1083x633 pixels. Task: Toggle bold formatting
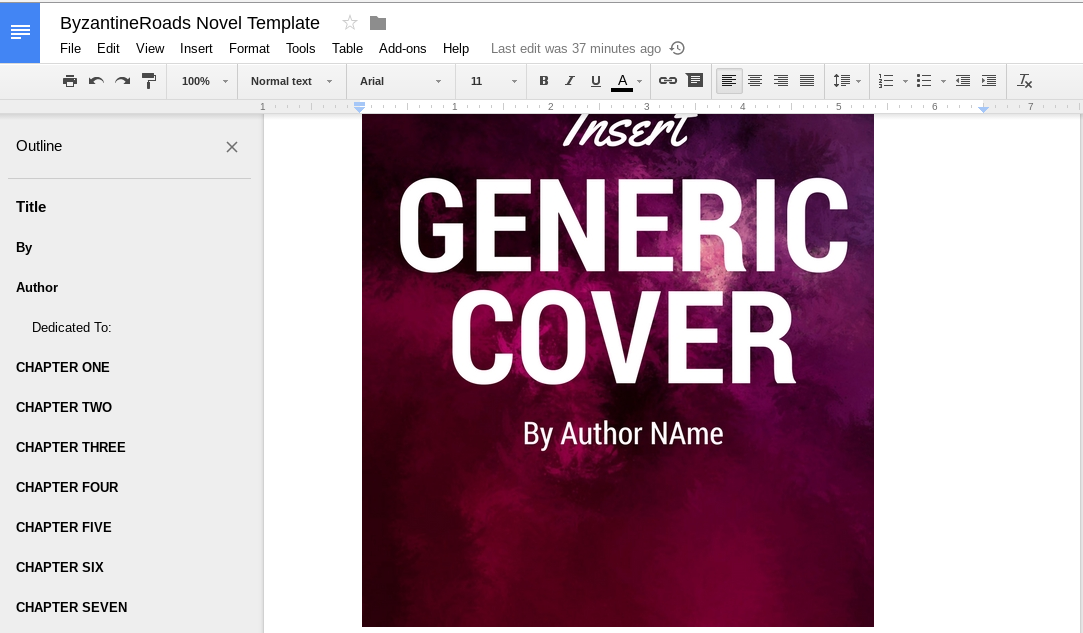pyautogui.click(x=544, y=81)
